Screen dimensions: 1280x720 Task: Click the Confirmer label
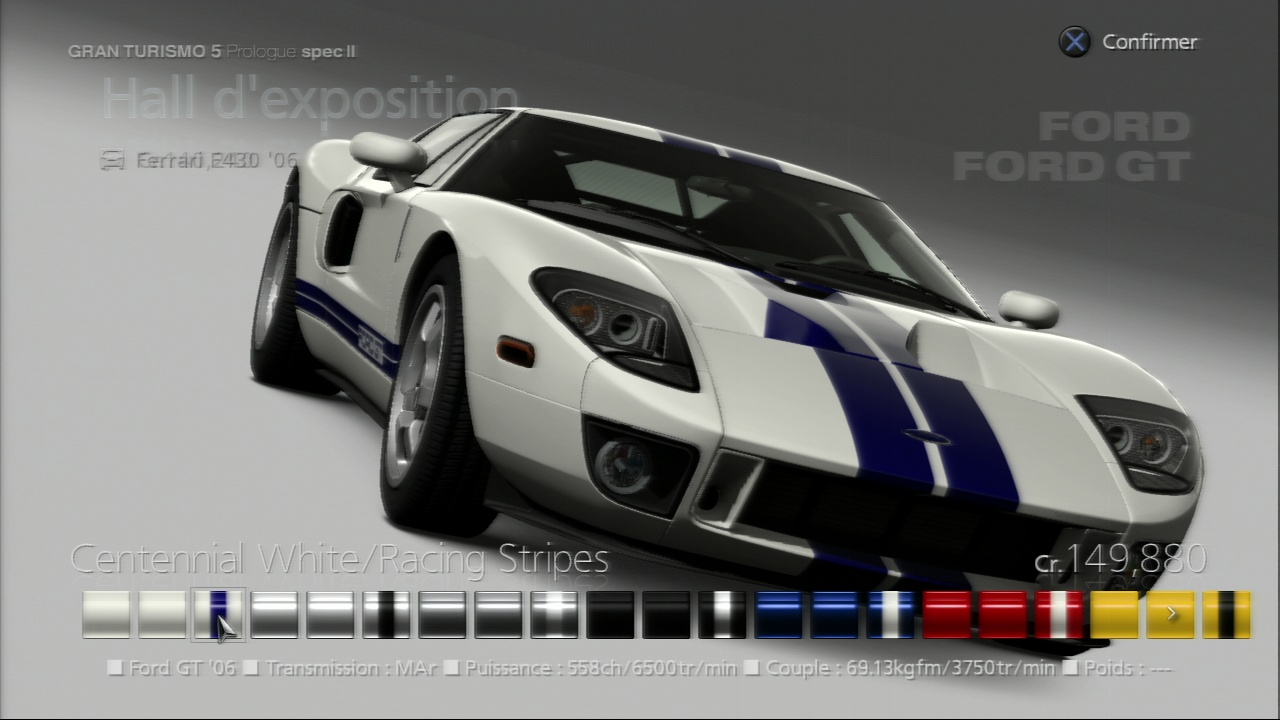1149,42
